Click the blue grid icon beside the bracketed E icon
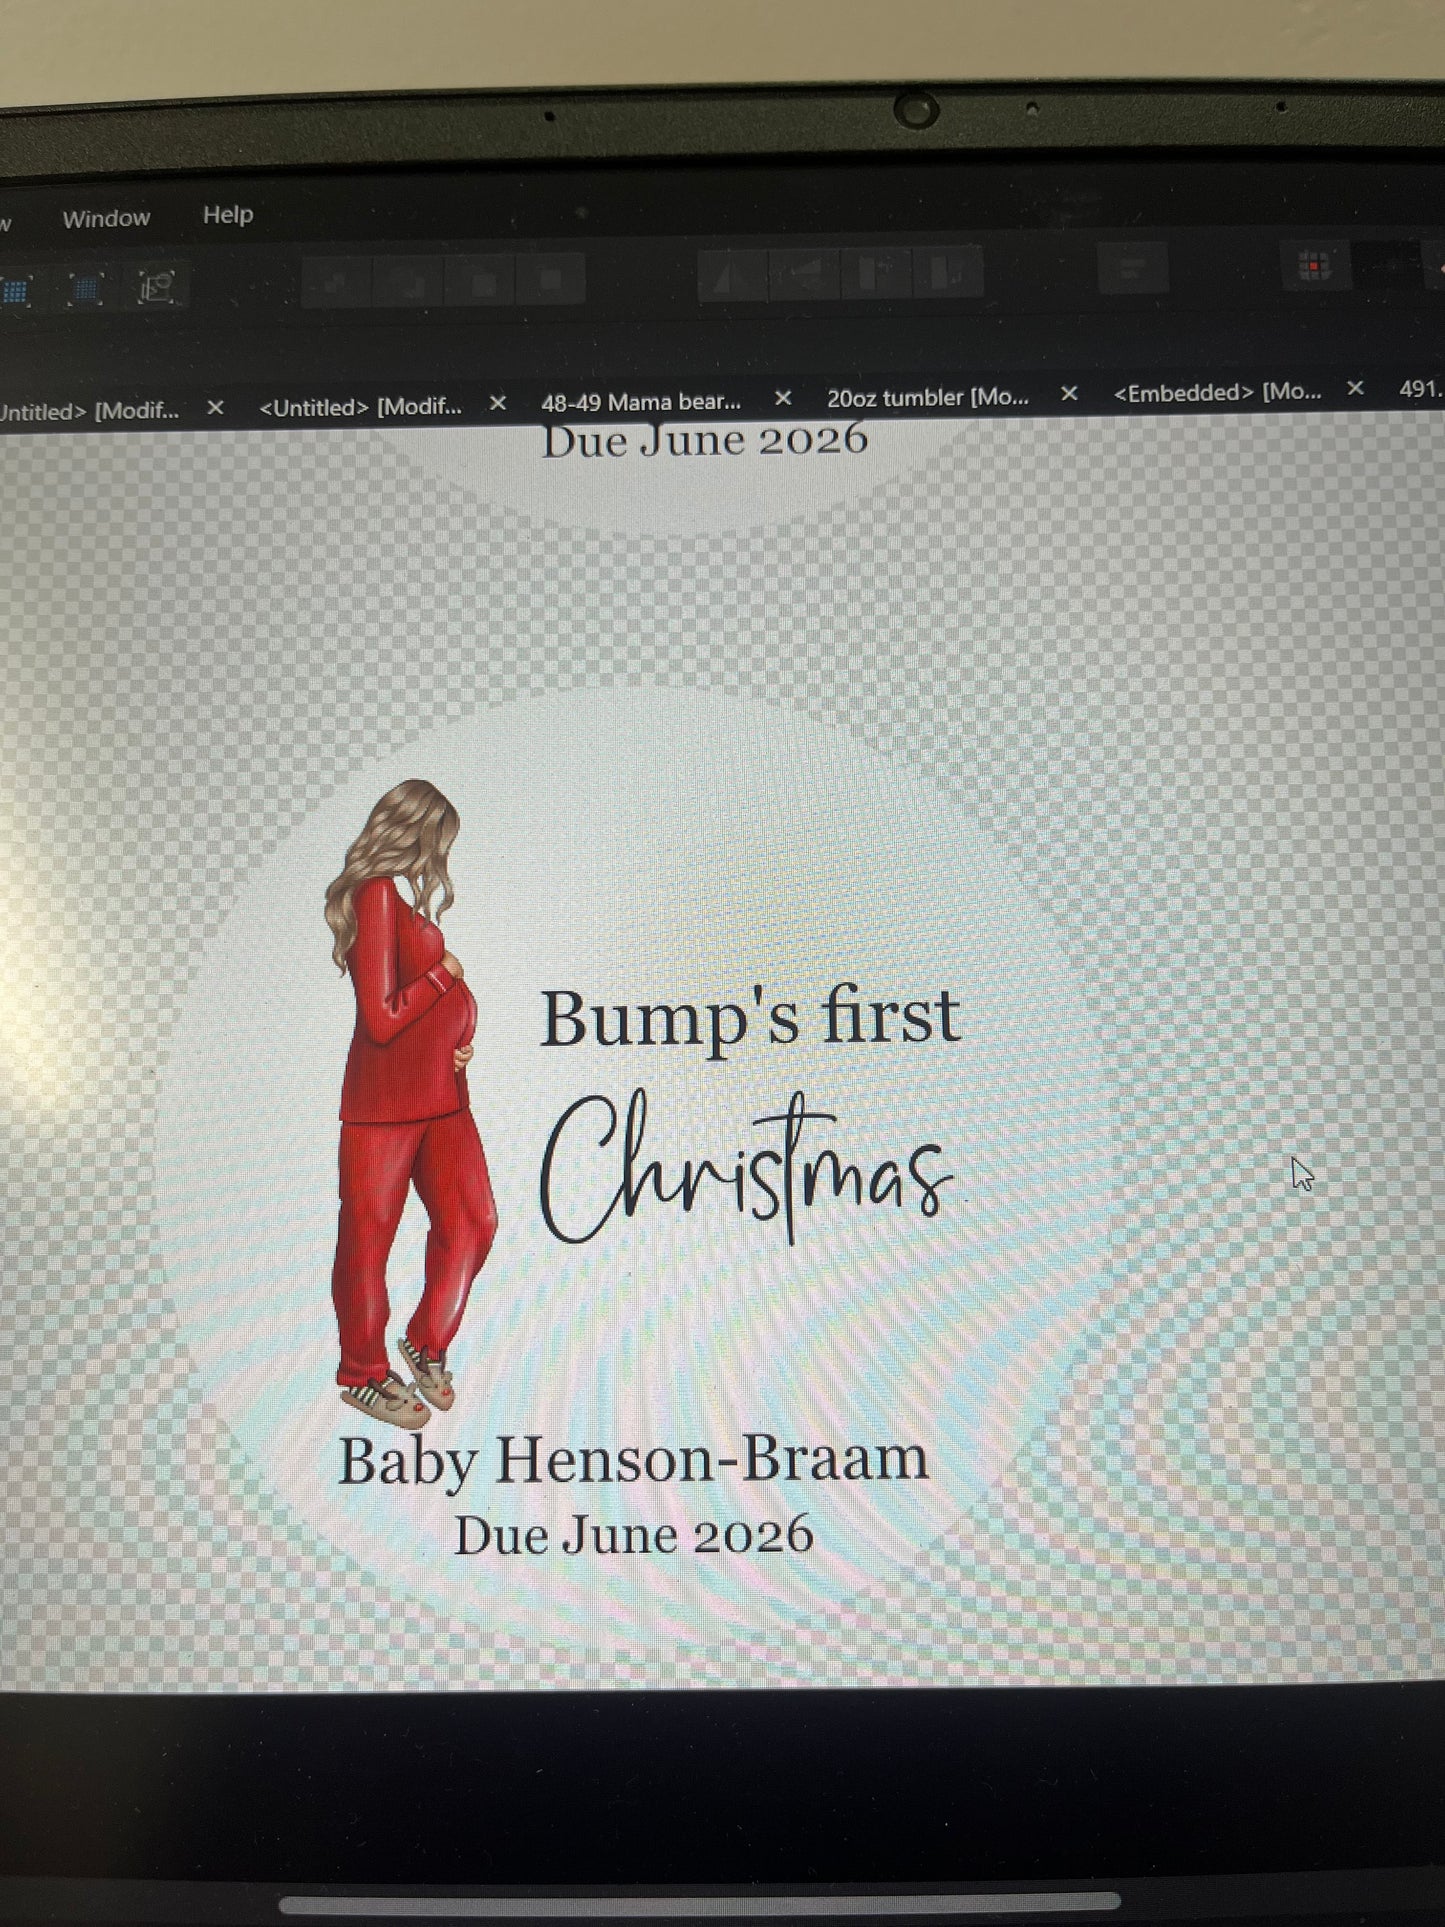This screenshot has width=1445, height=1927. point(86,290)
